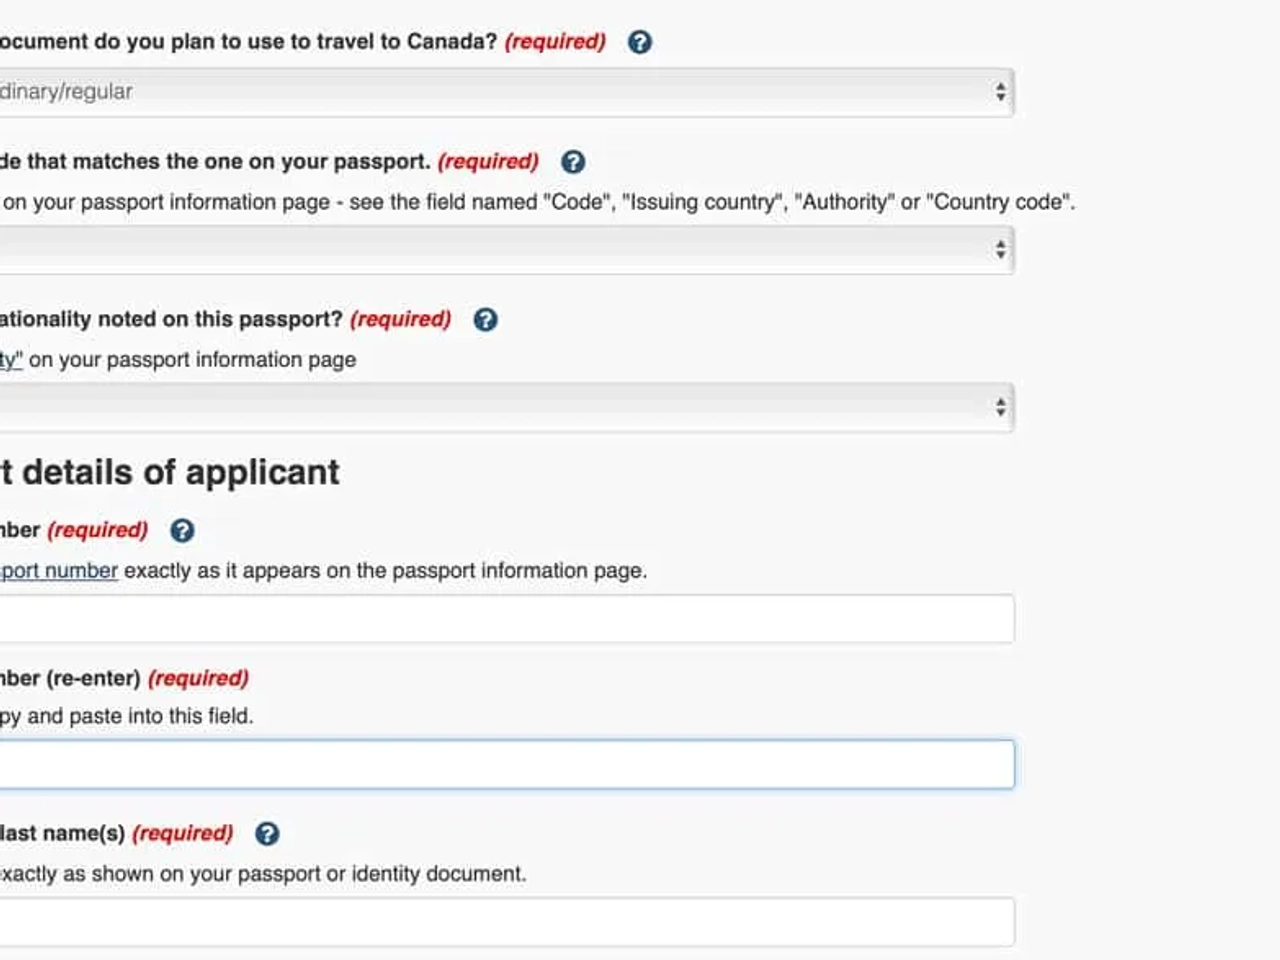Image resolution: width=1280 pixels, height=960 pixels.
Task: Click the travel to Canada question label
Action: click(x=248, y=42)
